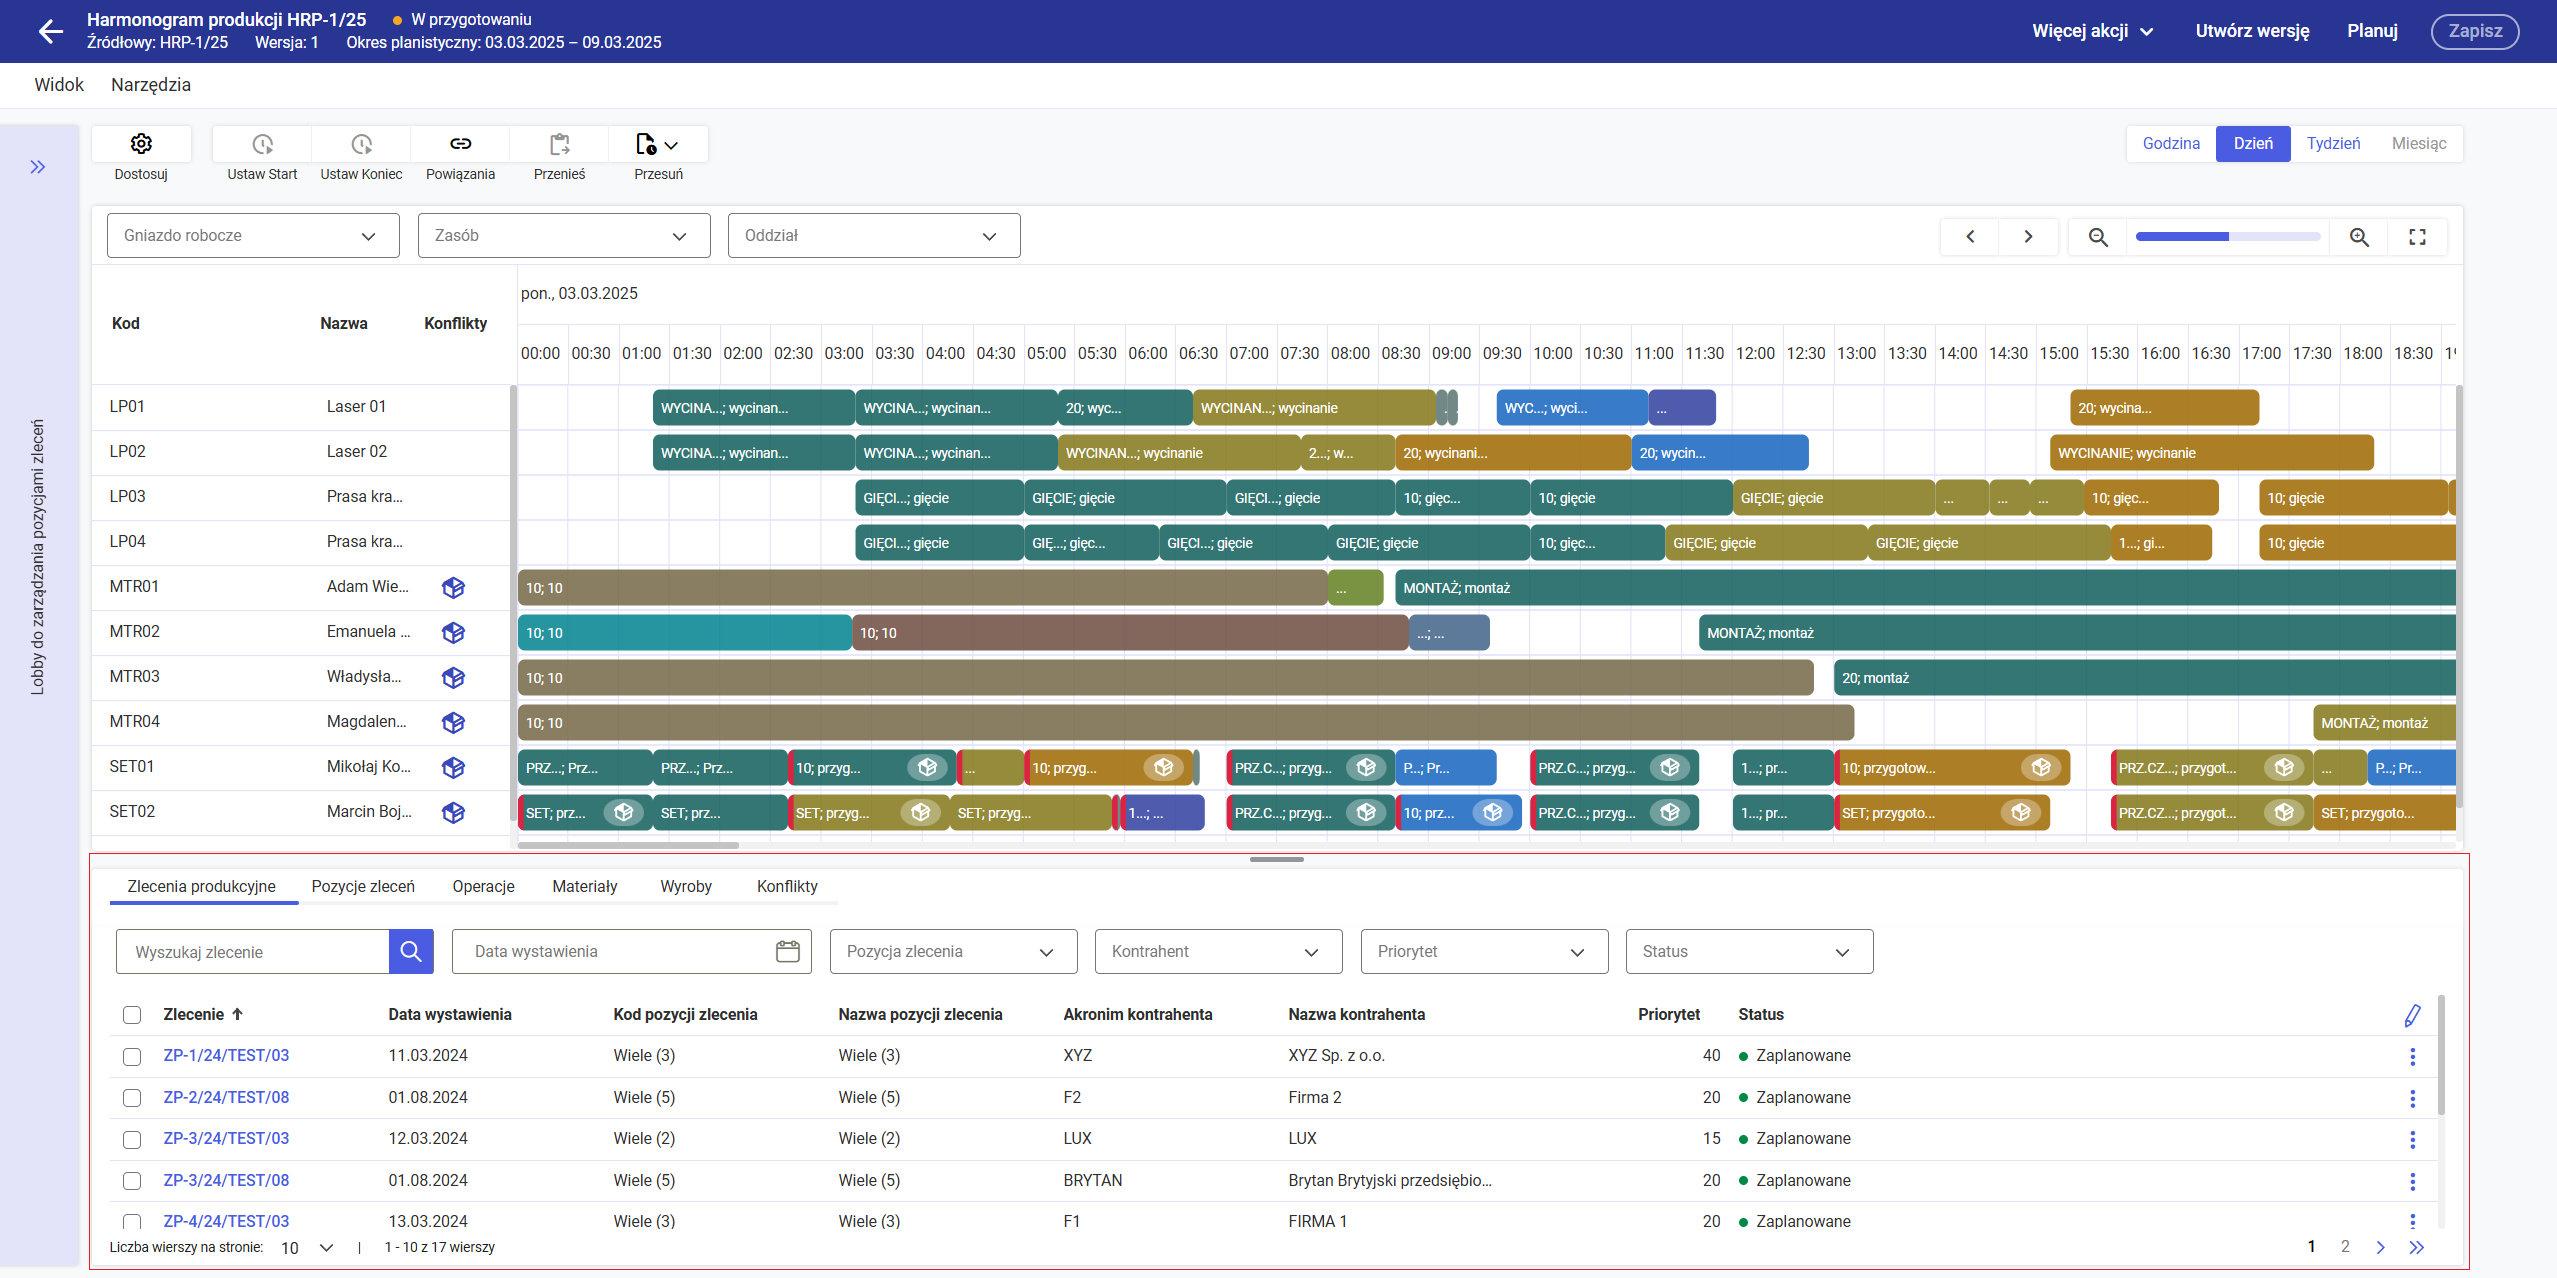Toggle the select-all checkbox in table header
Screen dimensions: 2557x1278
coord(132,1015)
